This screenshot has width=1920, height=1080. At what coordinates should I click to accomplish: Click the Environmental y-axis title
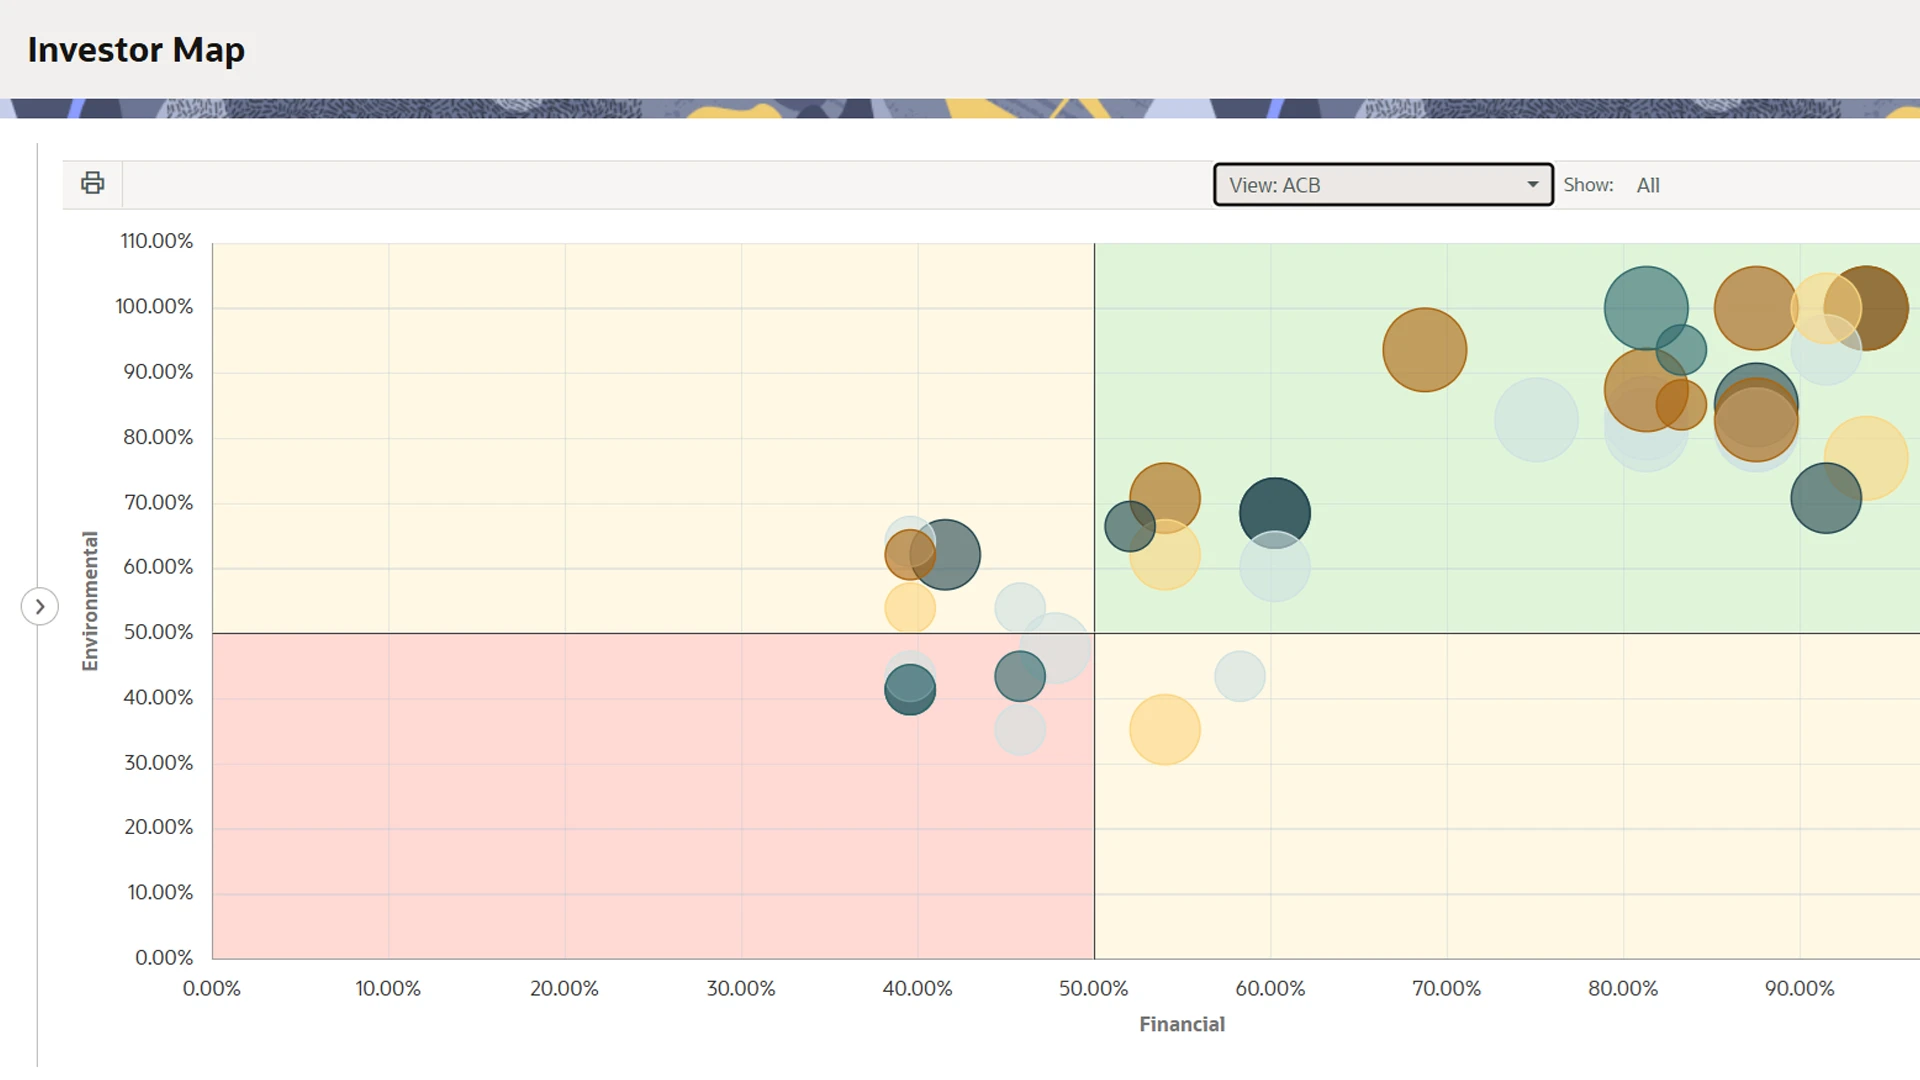pyautogui.click(x=90, y=600)
